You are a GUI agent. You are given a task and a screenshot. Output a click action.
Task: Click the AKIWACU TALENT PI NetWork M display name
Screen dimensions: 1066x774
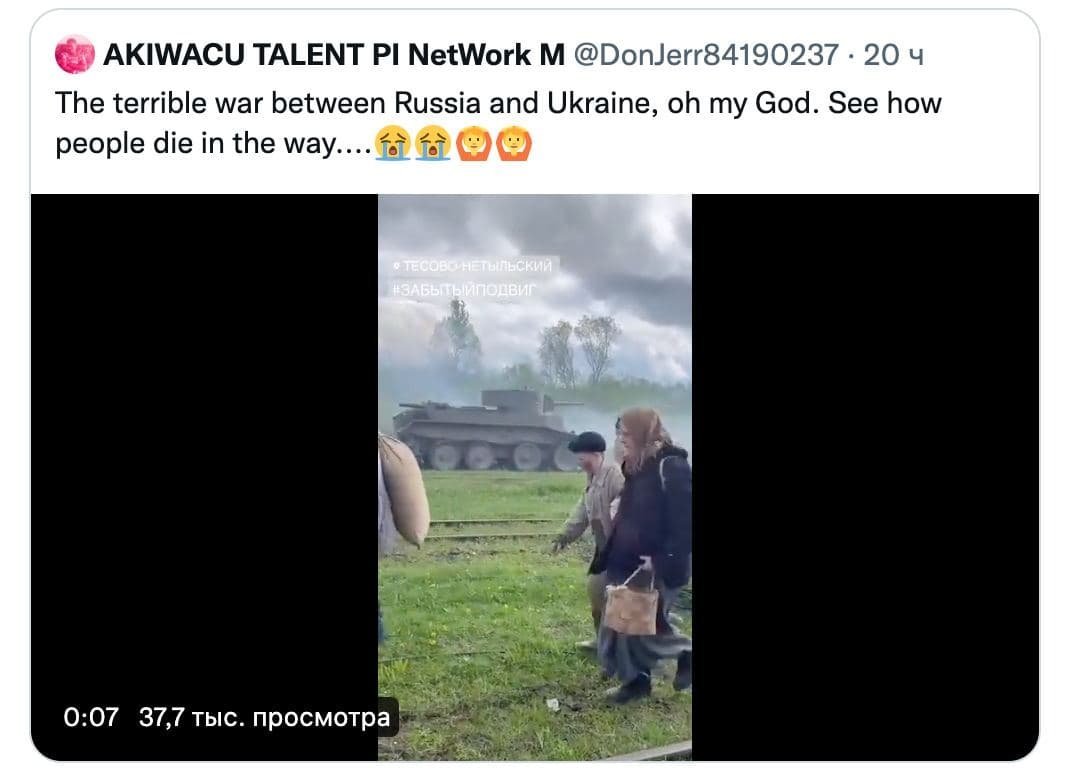[x=333, y=55]
